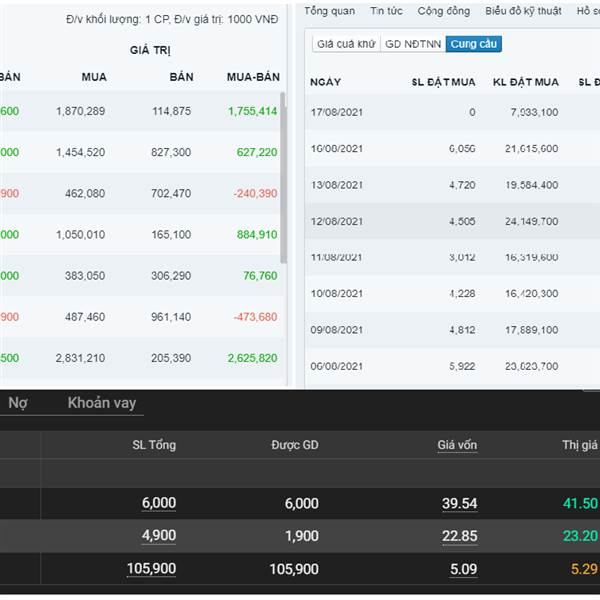
Task: Select the Cộng đồng tab
Action: click(x=444, y=11)
